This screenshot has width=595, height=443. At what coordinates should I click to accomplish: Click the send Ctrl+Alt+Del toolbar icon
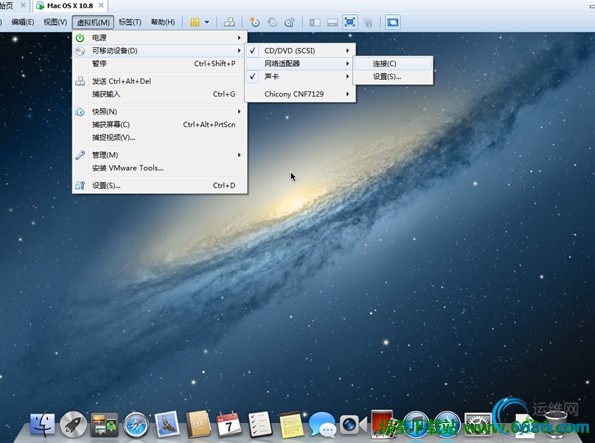coord(229,22)
